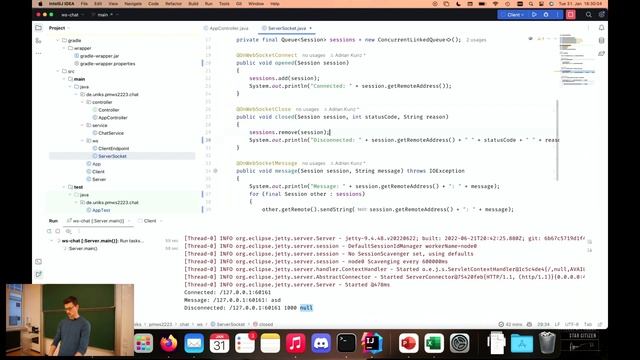Open the ws-chat project dropdown
Viewport: 640px width, 360px height.
(72, 15)
